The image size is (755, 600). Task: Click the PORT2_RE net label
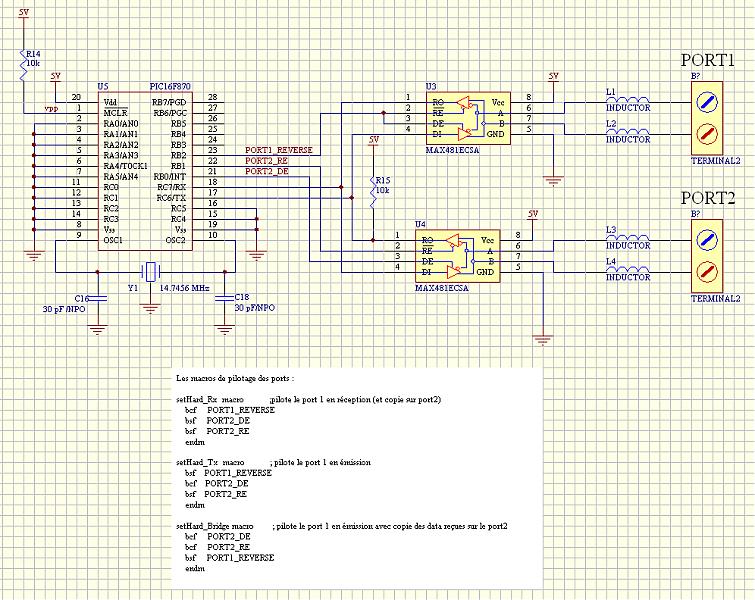[x=267, y=161]
